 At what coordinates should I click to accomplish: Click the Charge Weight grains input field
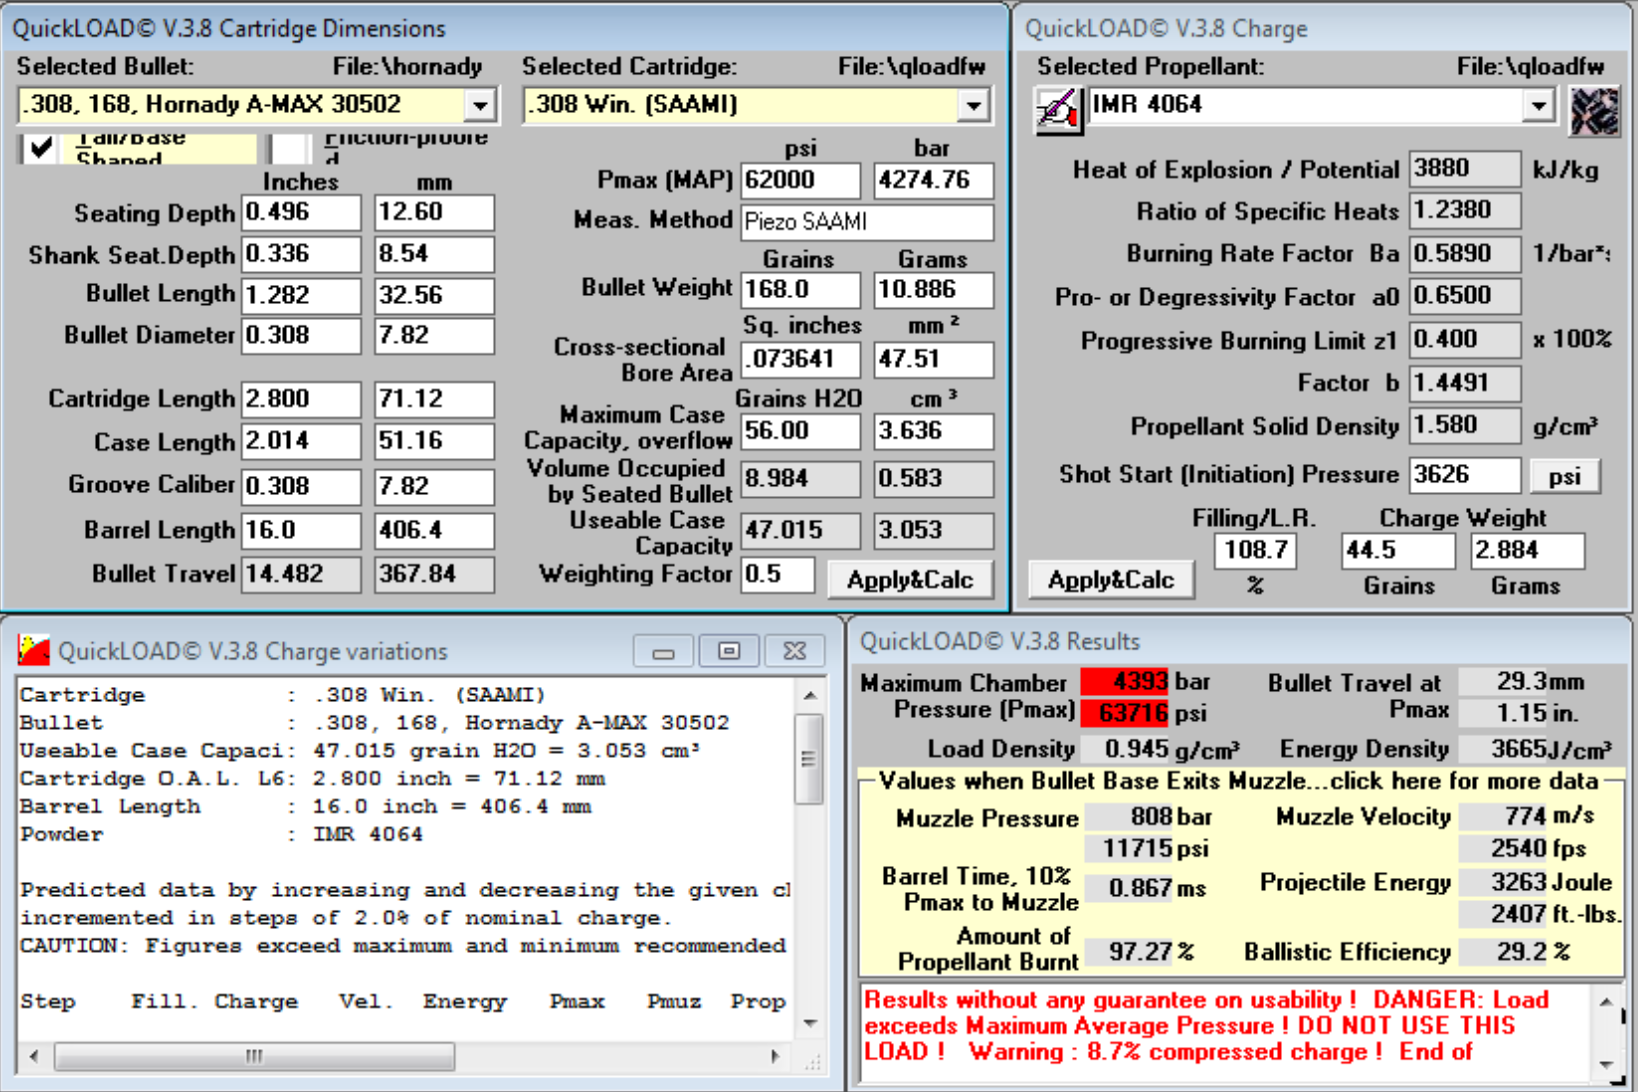point(1397,550)
